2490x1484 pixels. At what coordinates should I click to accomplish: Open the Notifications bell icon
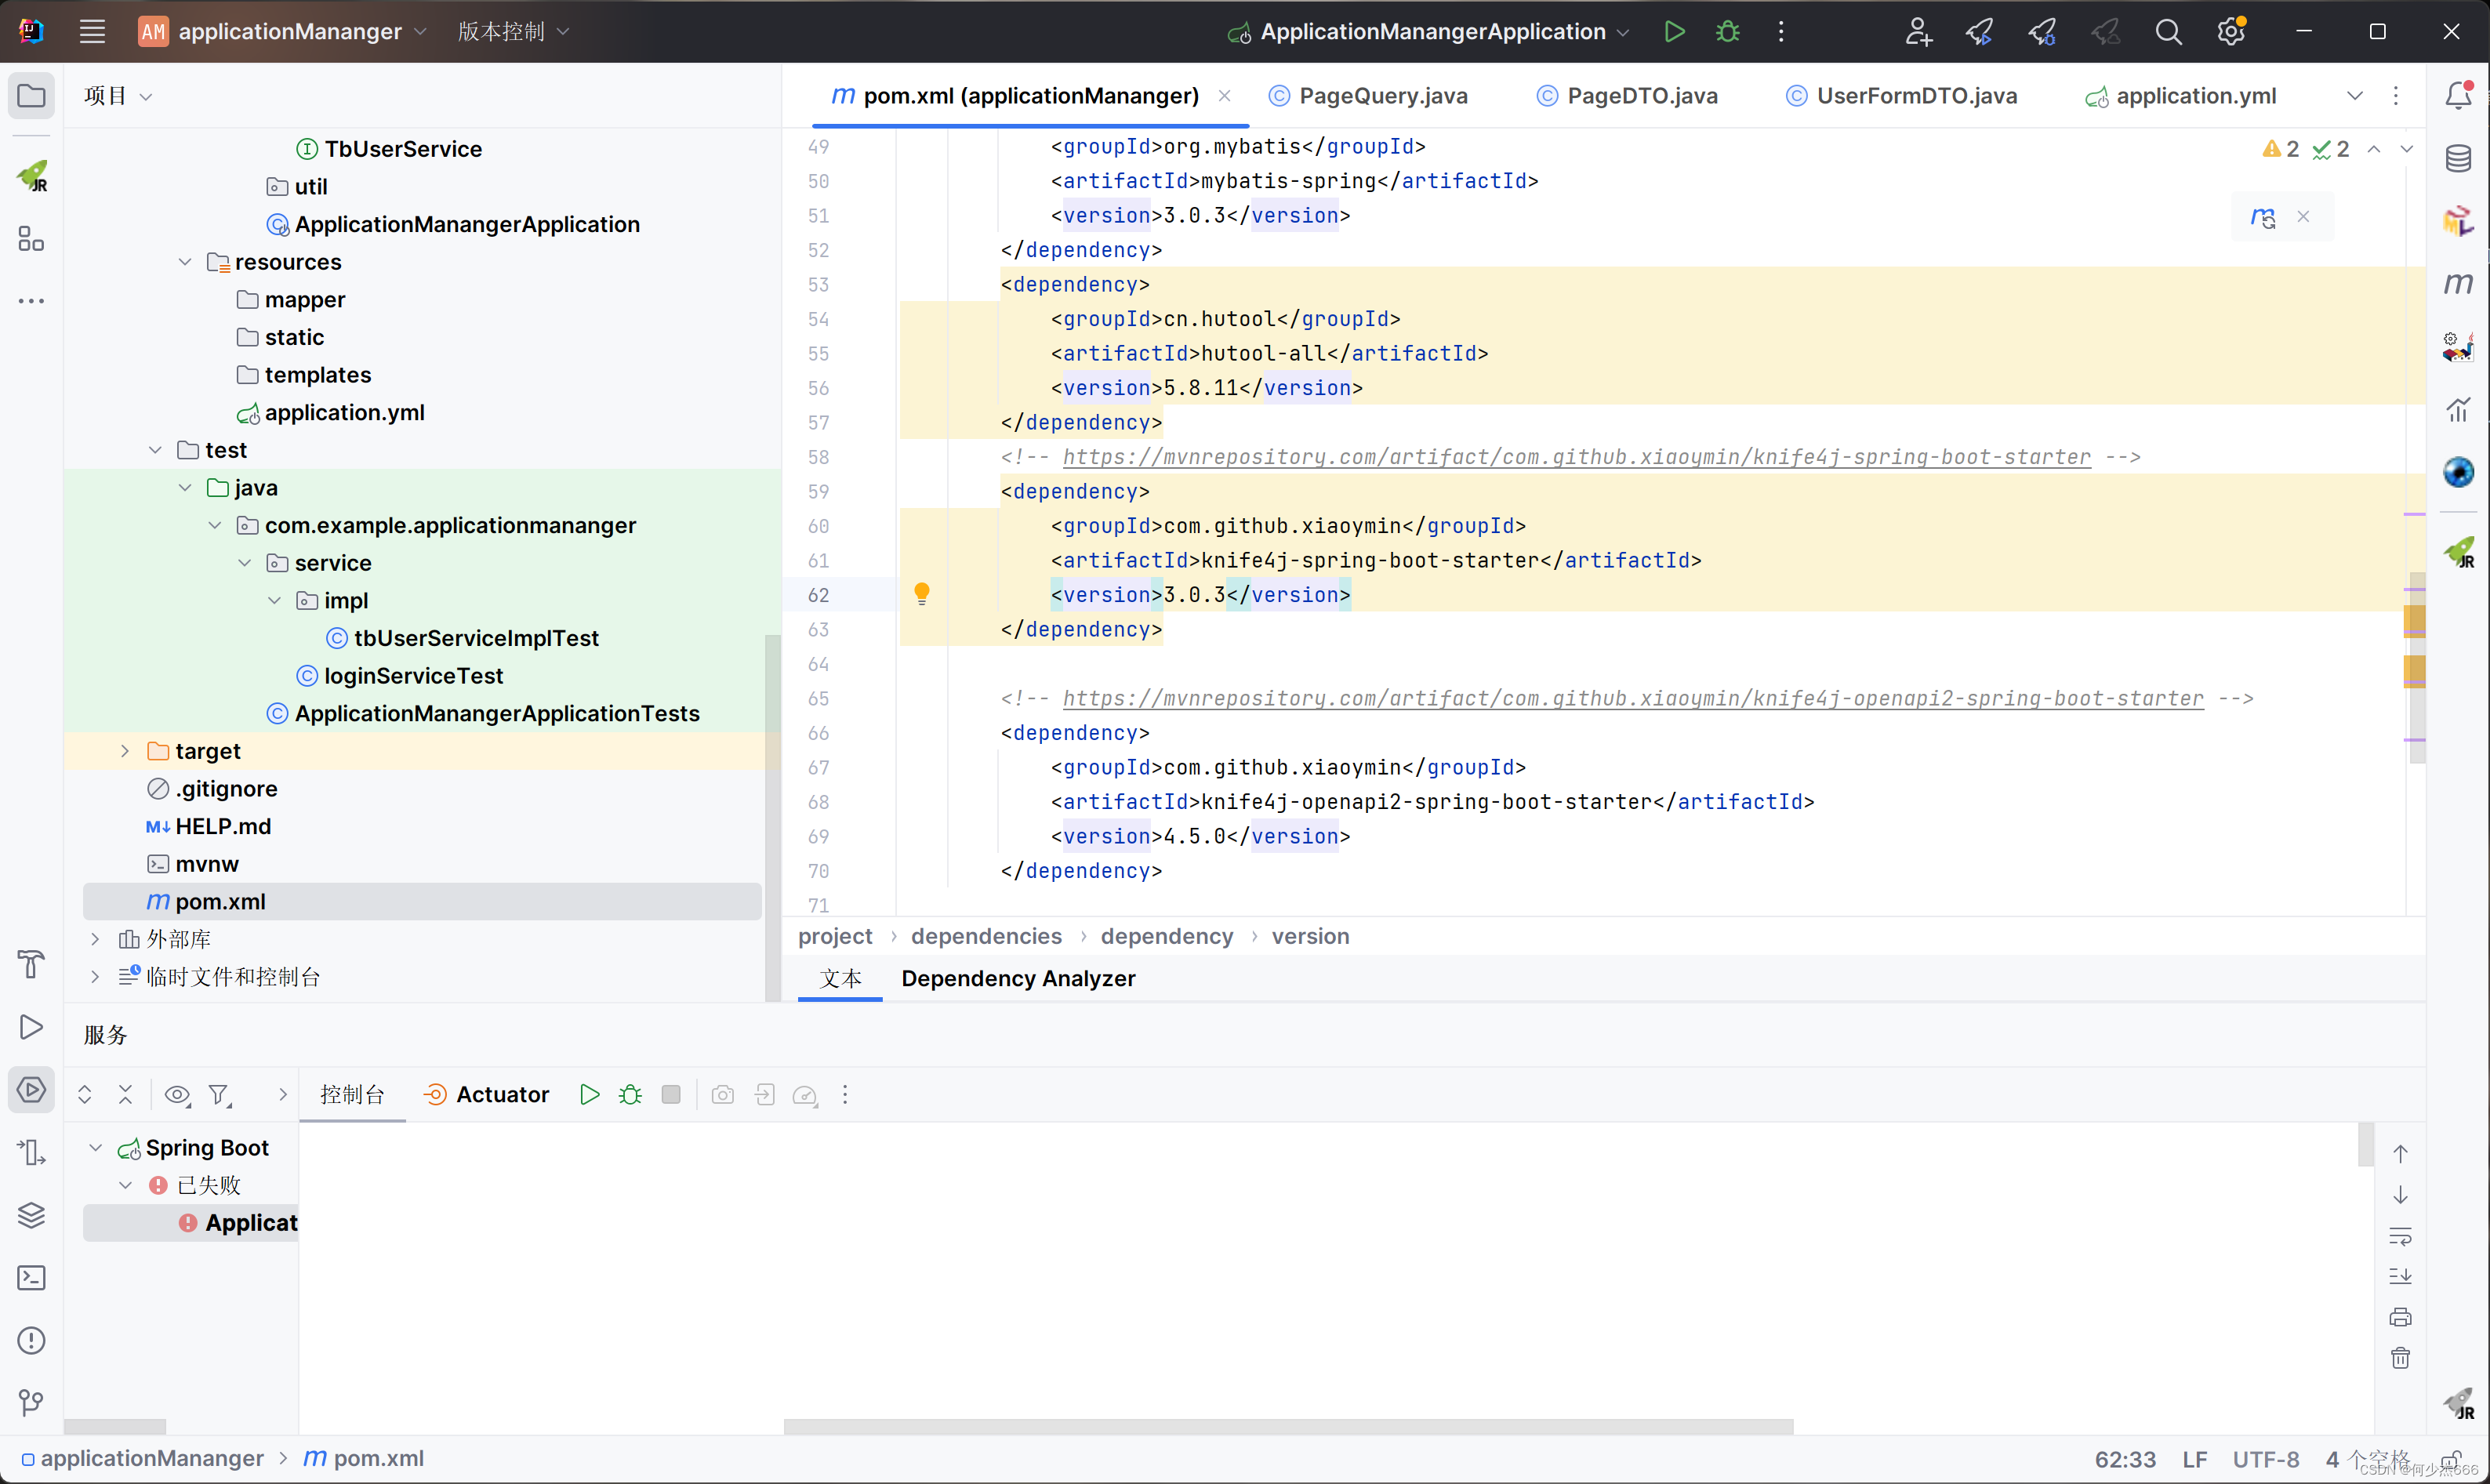[2459, 95]
